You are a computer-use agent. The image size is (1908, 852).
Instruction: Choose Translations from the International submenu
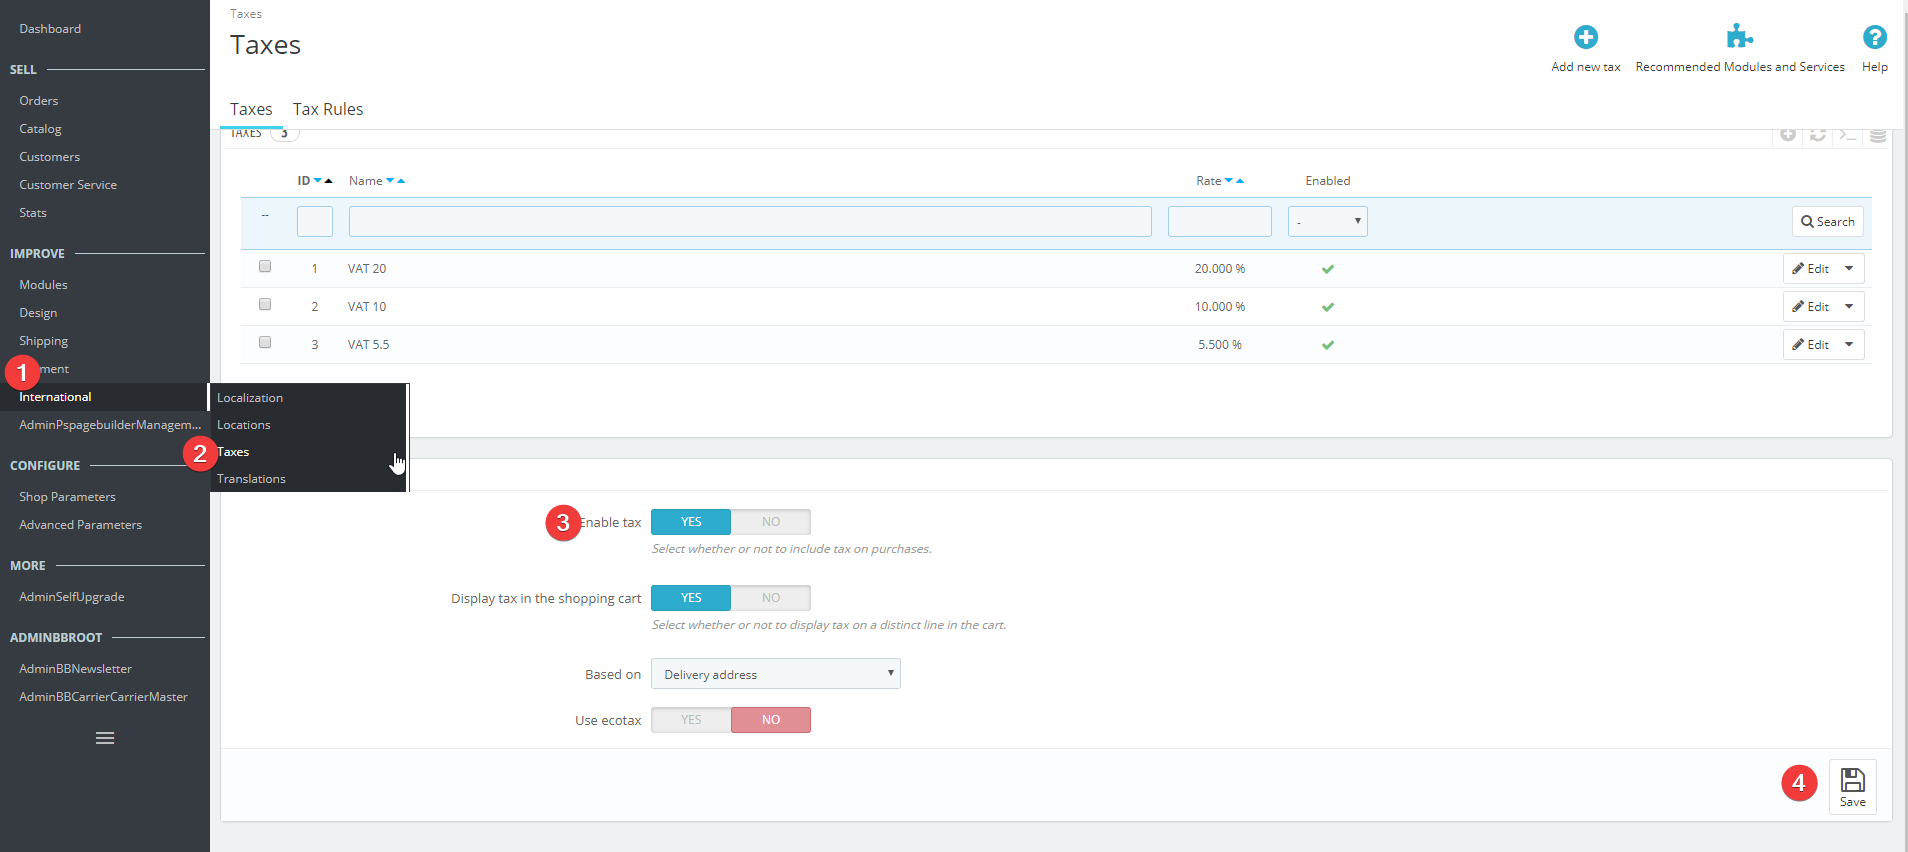252,479
